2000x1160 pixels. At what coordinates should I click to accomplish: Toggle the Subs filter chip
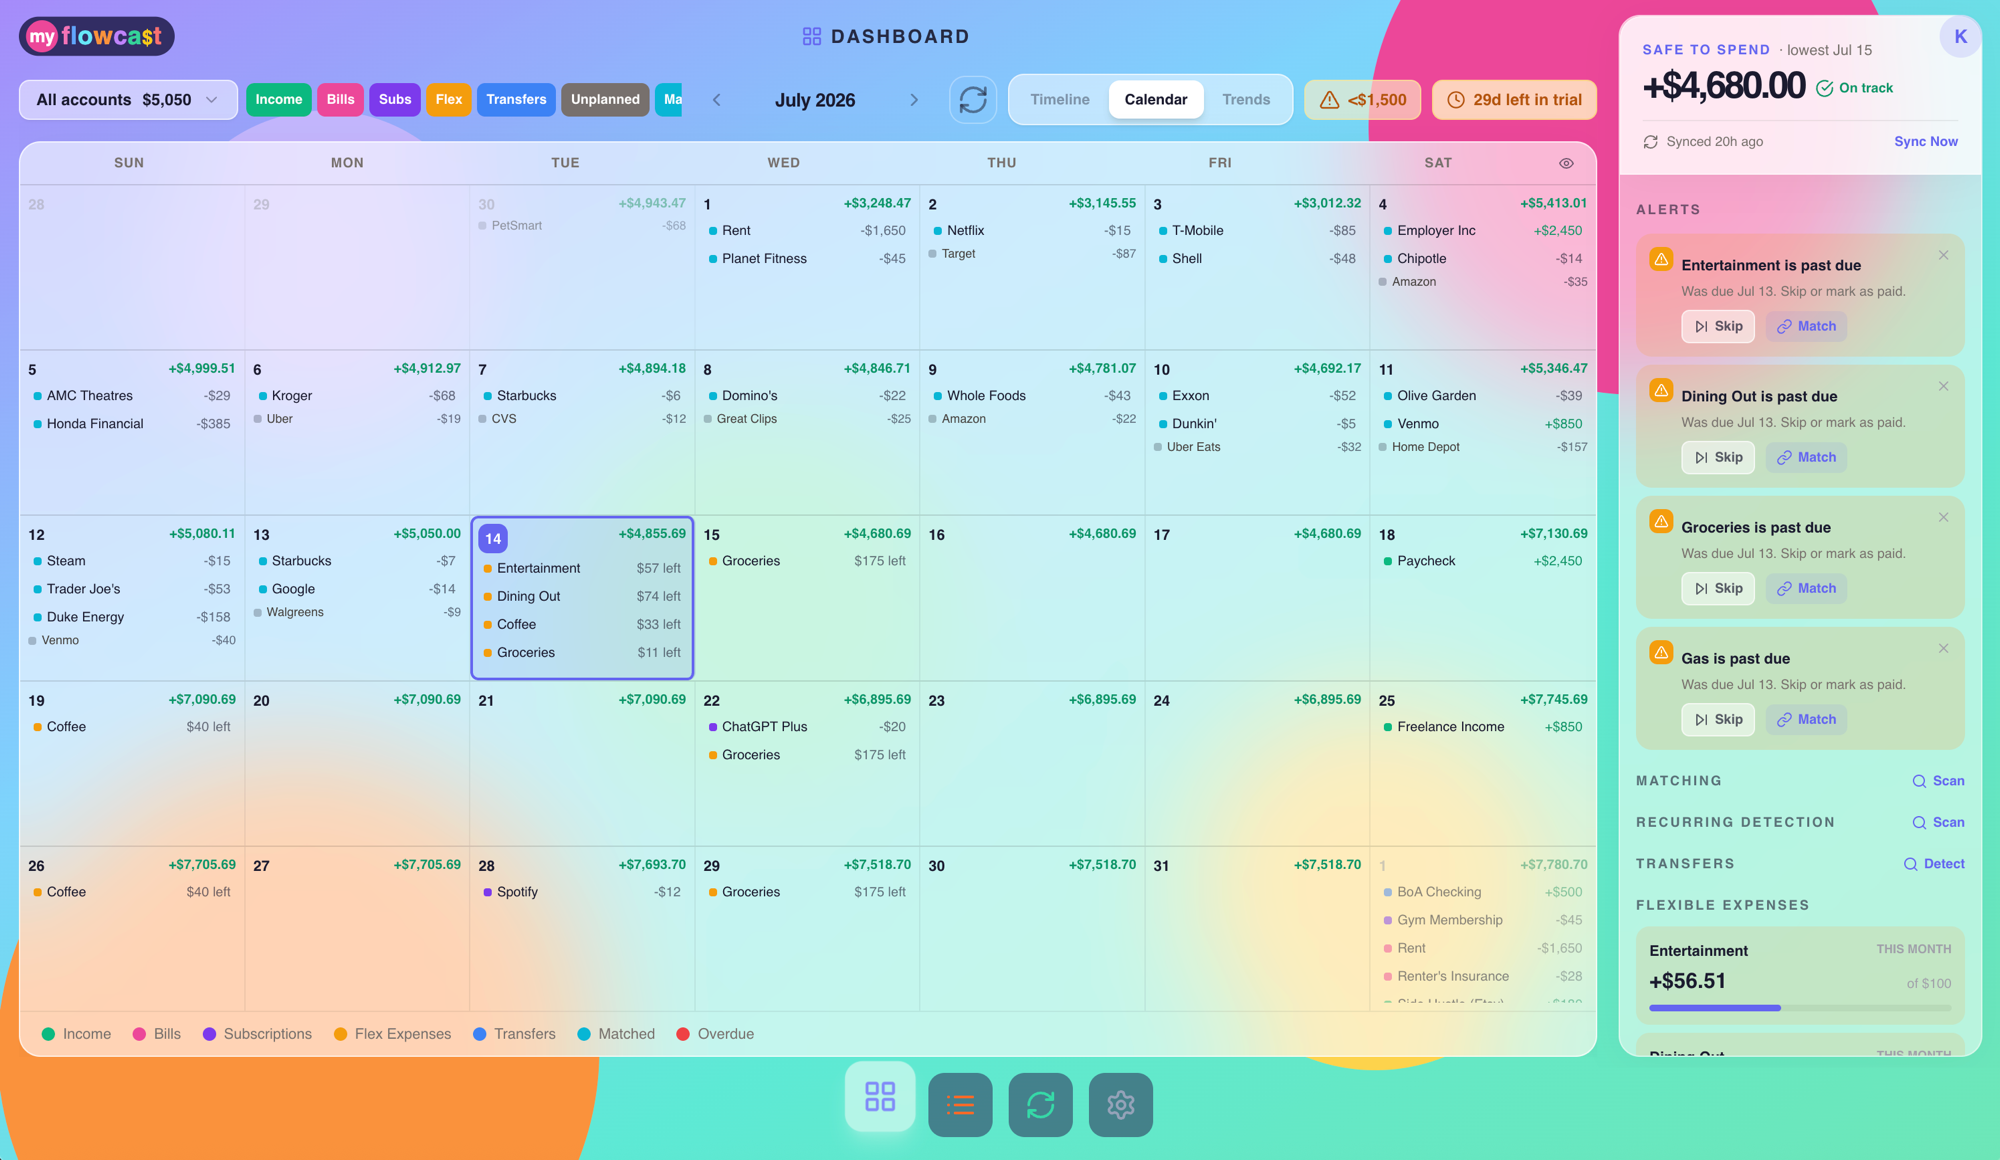[395, 99]
